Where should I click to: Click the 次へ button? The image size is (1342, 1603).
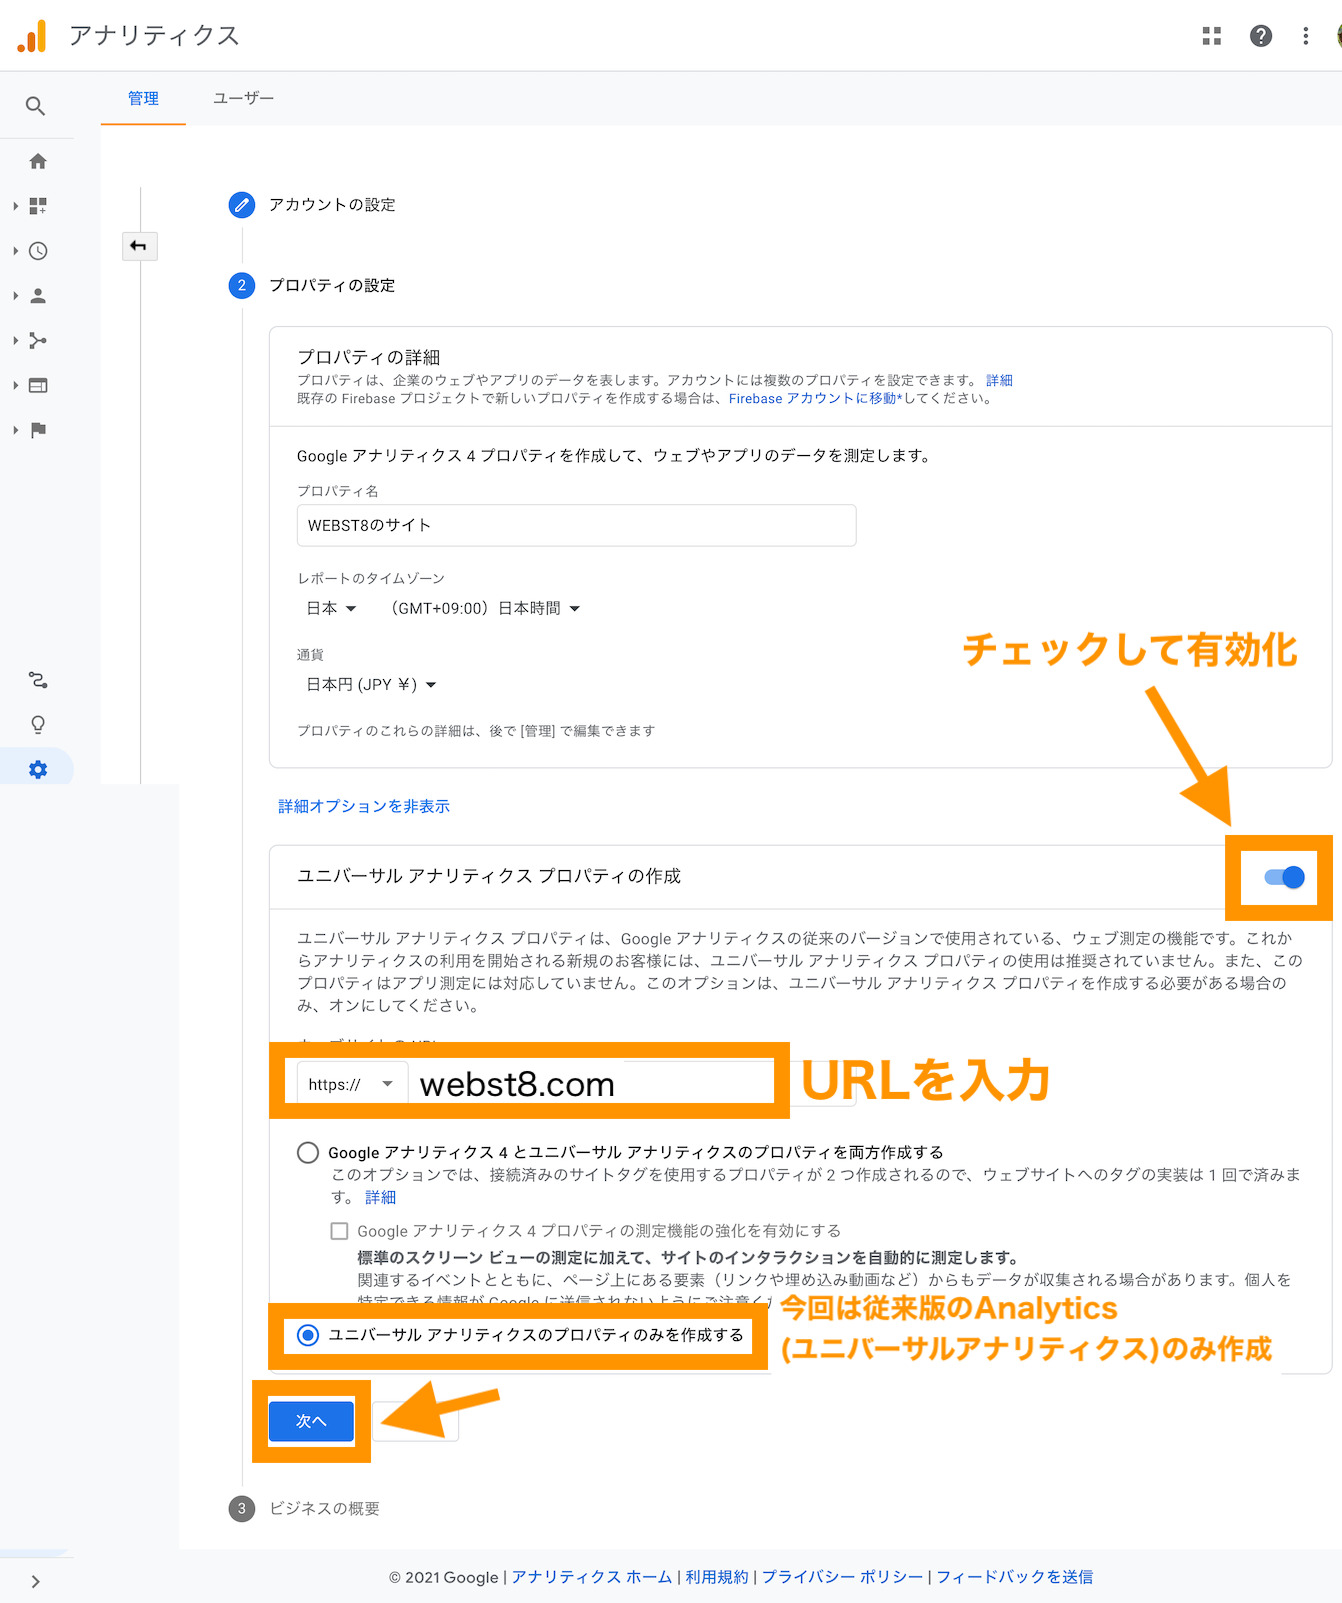click(311, 1421)
